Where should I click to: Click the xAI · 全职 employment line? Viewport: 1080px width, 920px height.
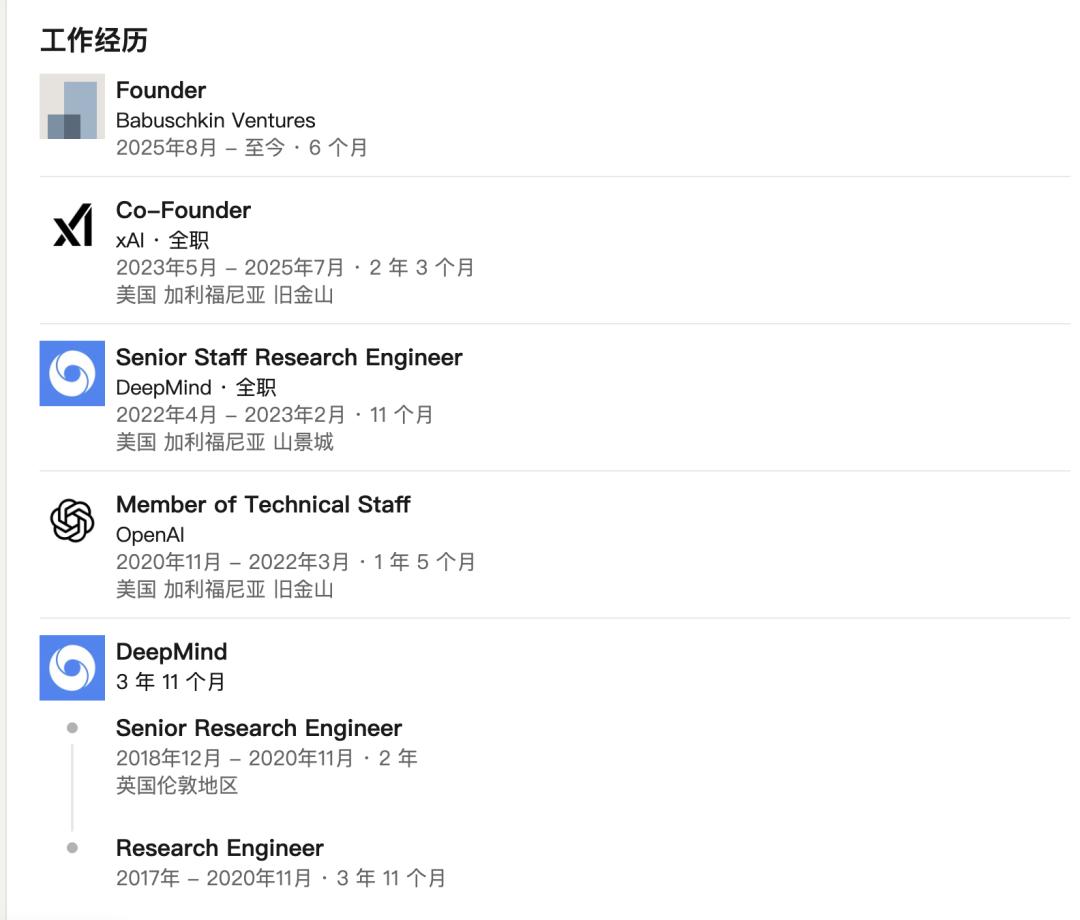click(x=162, y=240)
